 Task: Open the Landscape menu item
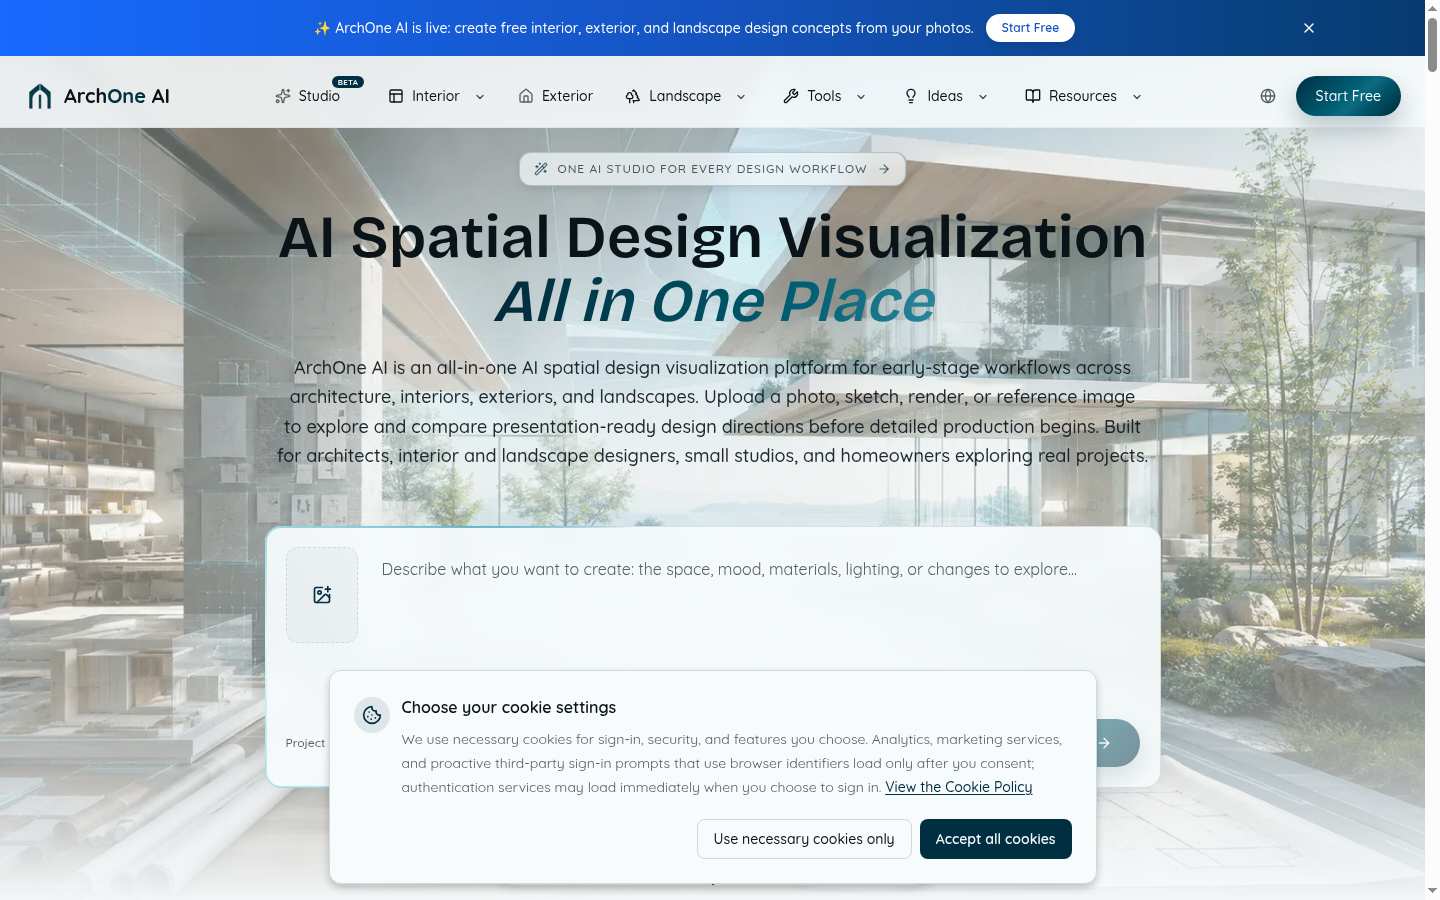(x=685, y=96)
